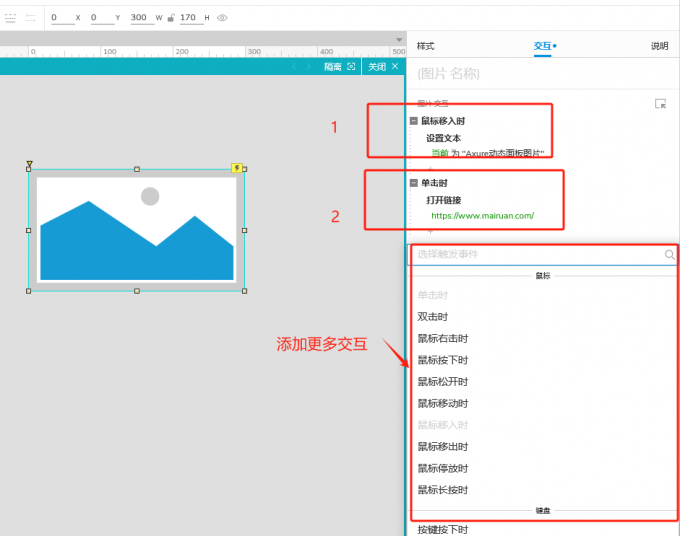The height and width of the screenshot is (536, 680).
Task: Click the distribute rows icon in toolbar
Action: 10,18
